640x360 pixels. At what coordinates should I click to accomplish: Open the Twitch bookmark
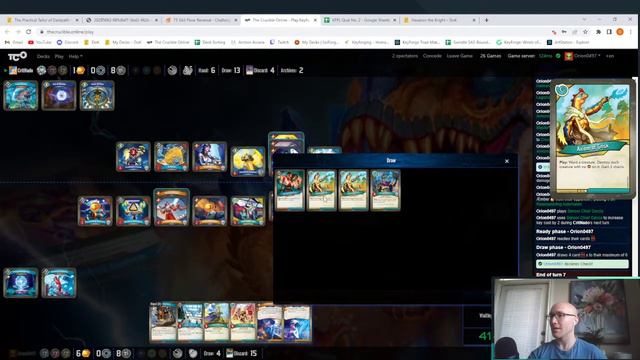(280, 42)
